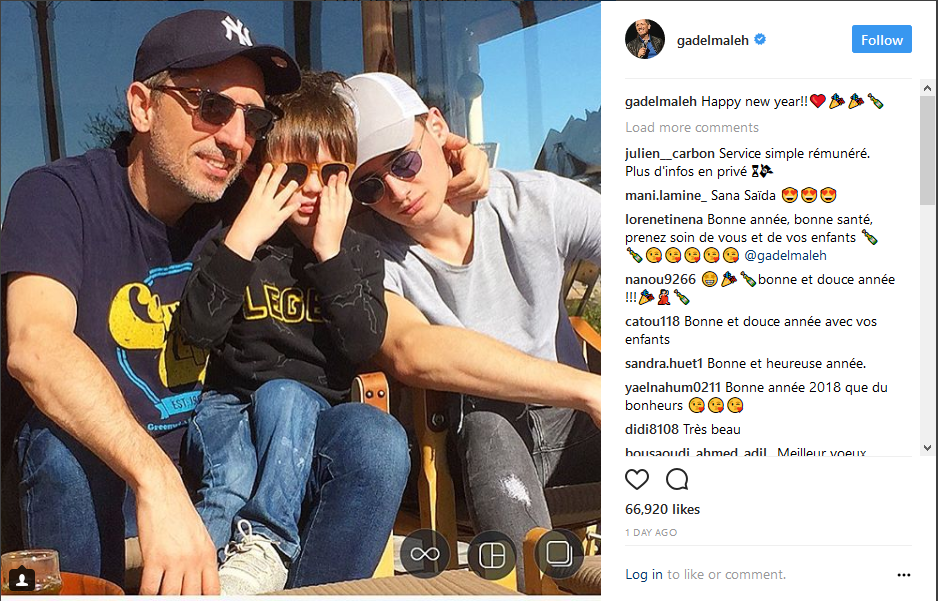The image size is (938, 601).
Task: Click the 1 DAY AGO timestamp
Action: coord(651,532)
